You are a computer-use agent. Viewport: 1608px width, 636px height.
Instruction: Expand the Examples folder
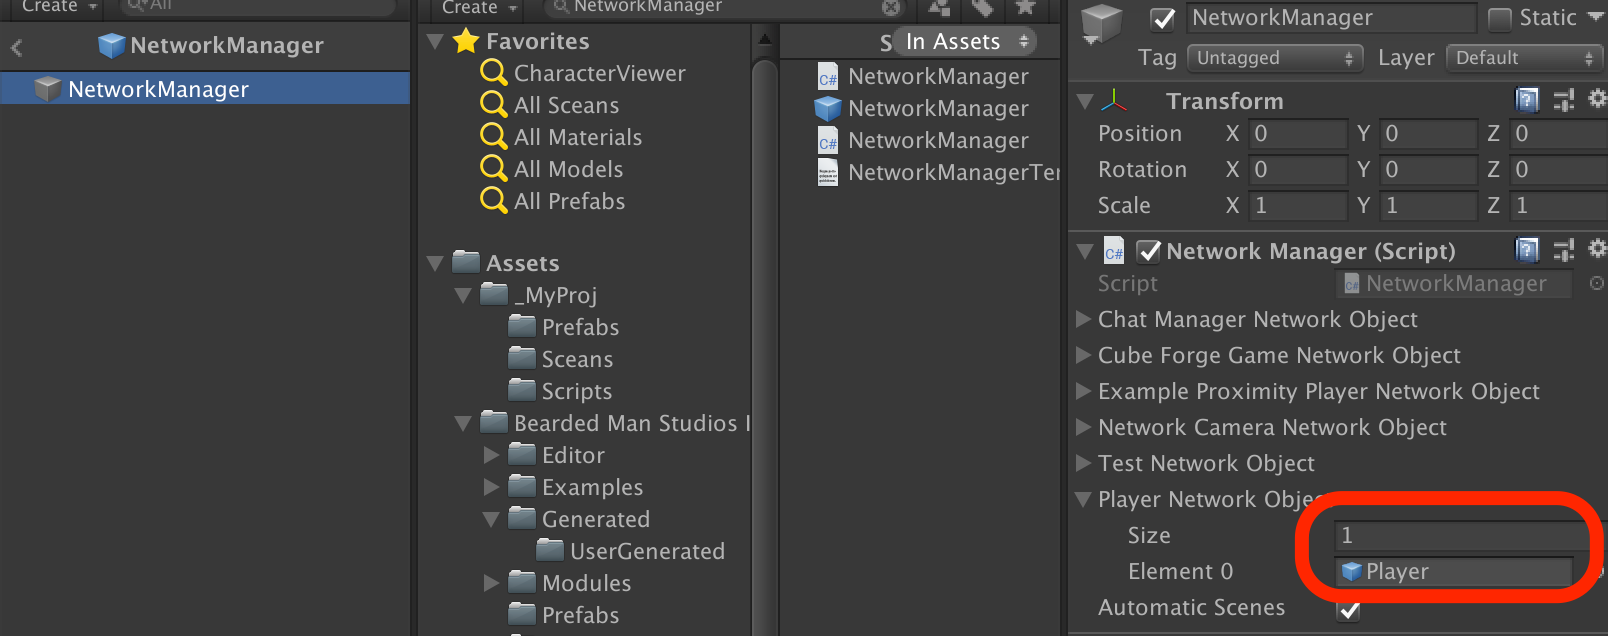(x=491, y=488)
